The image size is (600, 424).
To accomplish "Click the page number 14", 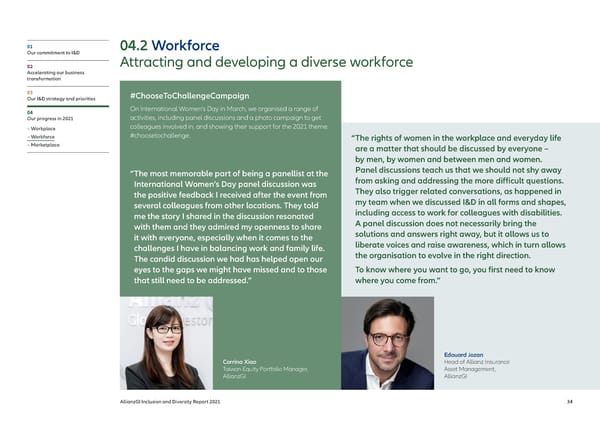I will pos(569,402).
